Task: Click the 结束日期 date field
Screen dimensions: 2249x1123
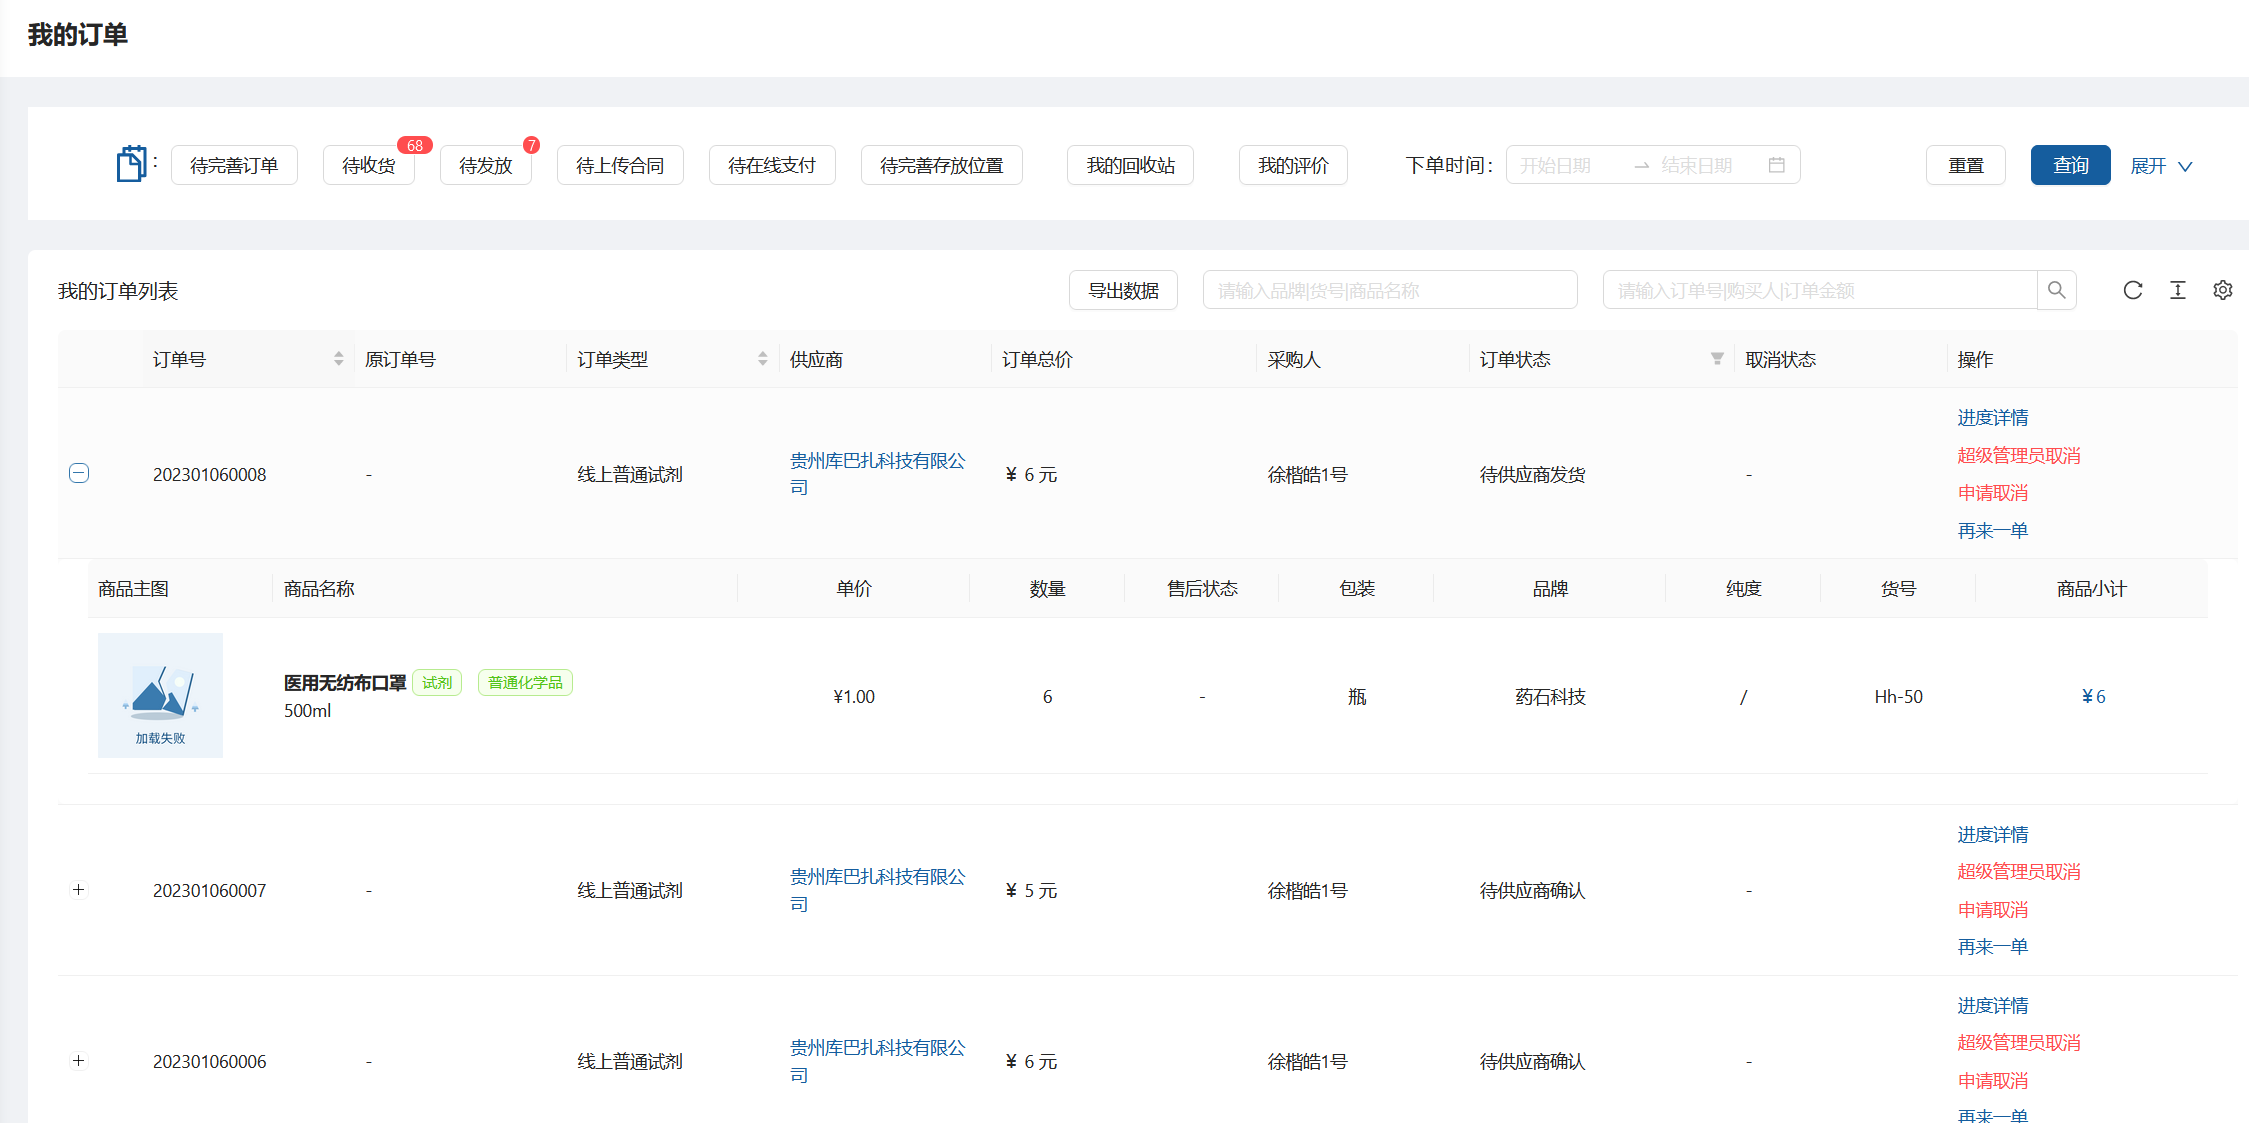Action: click(x=1708, y=165)
